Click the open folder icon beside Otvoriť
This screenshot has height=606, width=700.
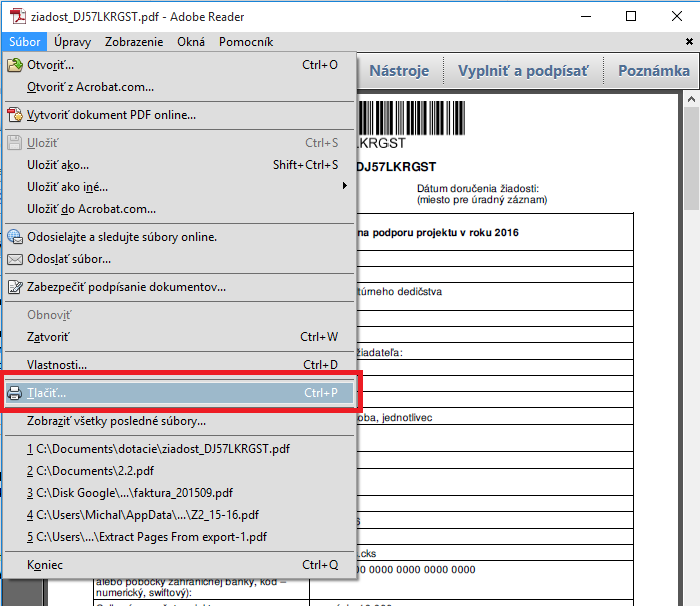coord(15,65)
